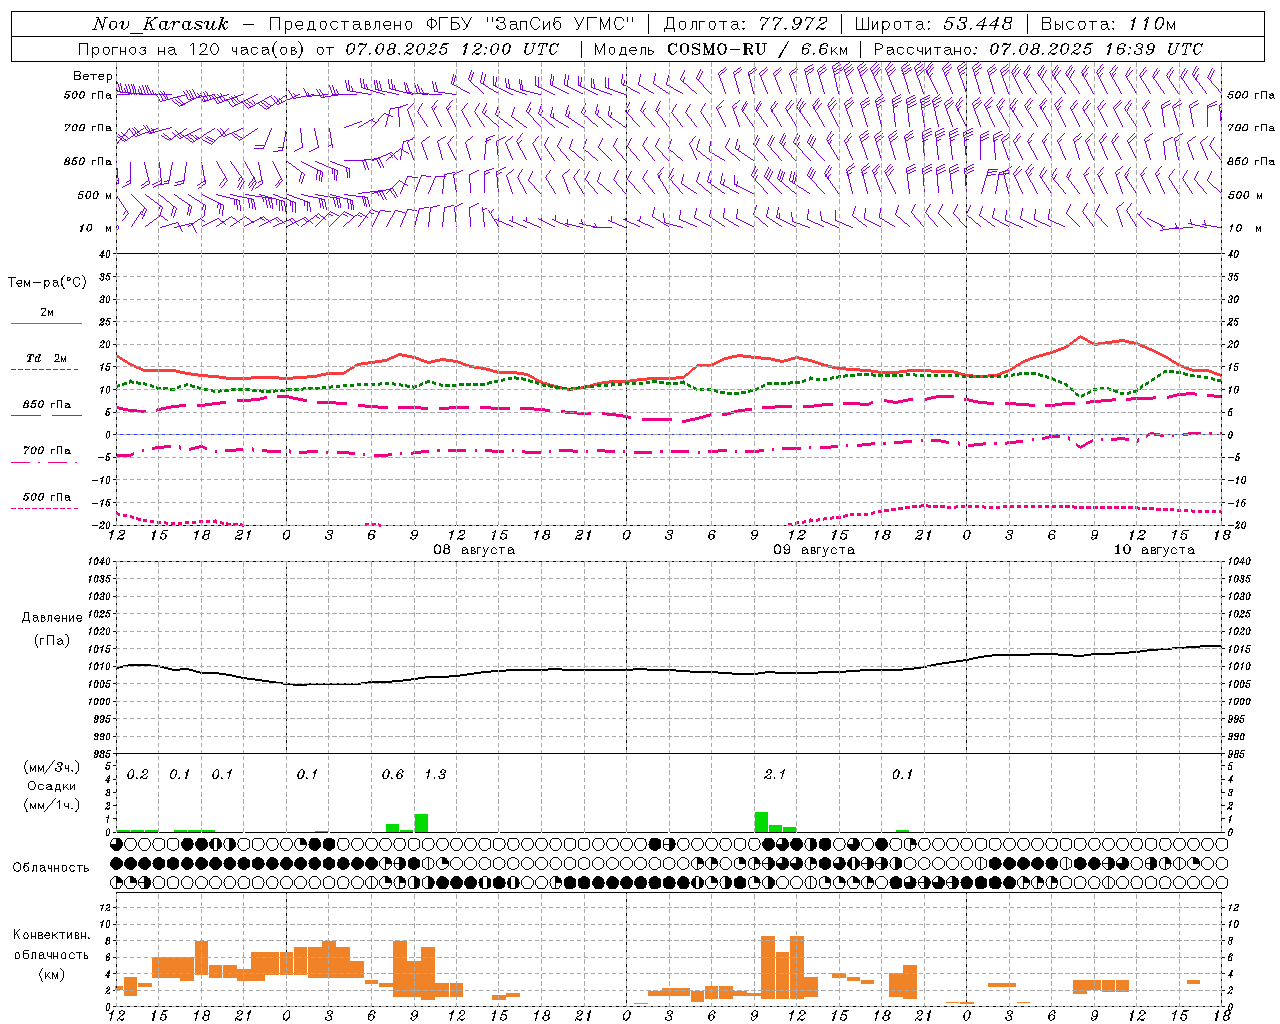Click the Конвективн. convective cloud label
The width and height of the screenshot is (1280, 1024).
point(52,935)
